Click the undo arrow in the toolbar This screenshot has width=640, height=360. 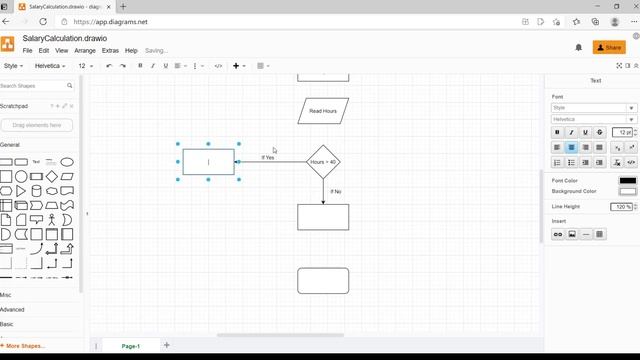[x=109, y=66]
